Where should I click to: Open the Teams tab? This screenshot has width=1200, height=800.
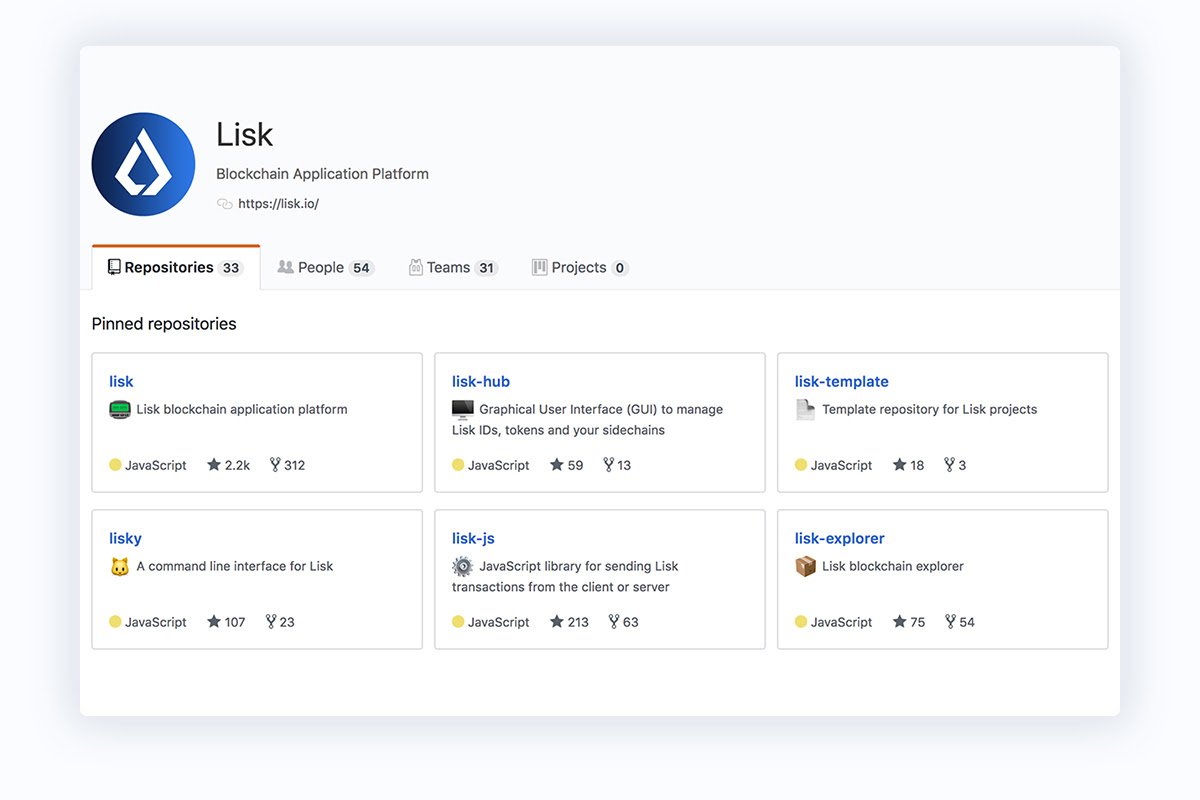(453, 268)
